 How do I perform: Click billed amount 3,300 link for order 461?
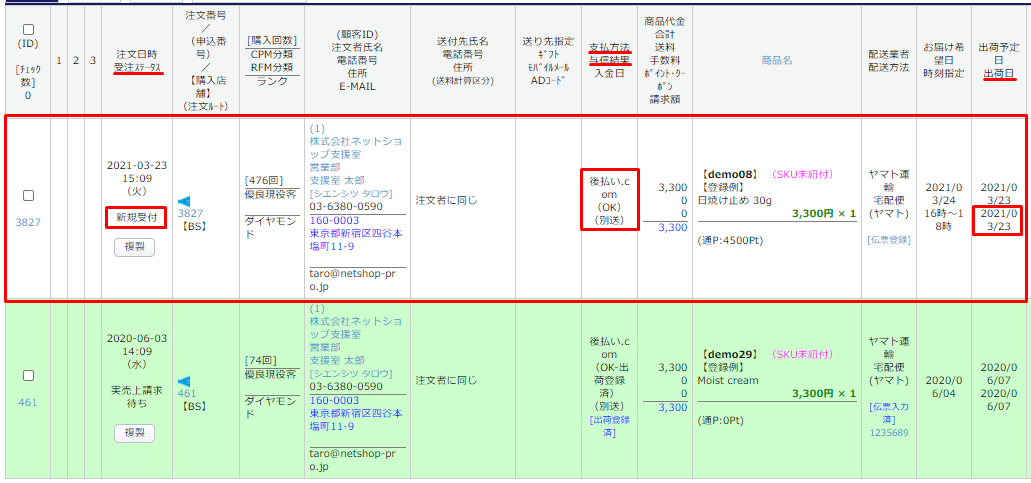click(x=673, y=407)
